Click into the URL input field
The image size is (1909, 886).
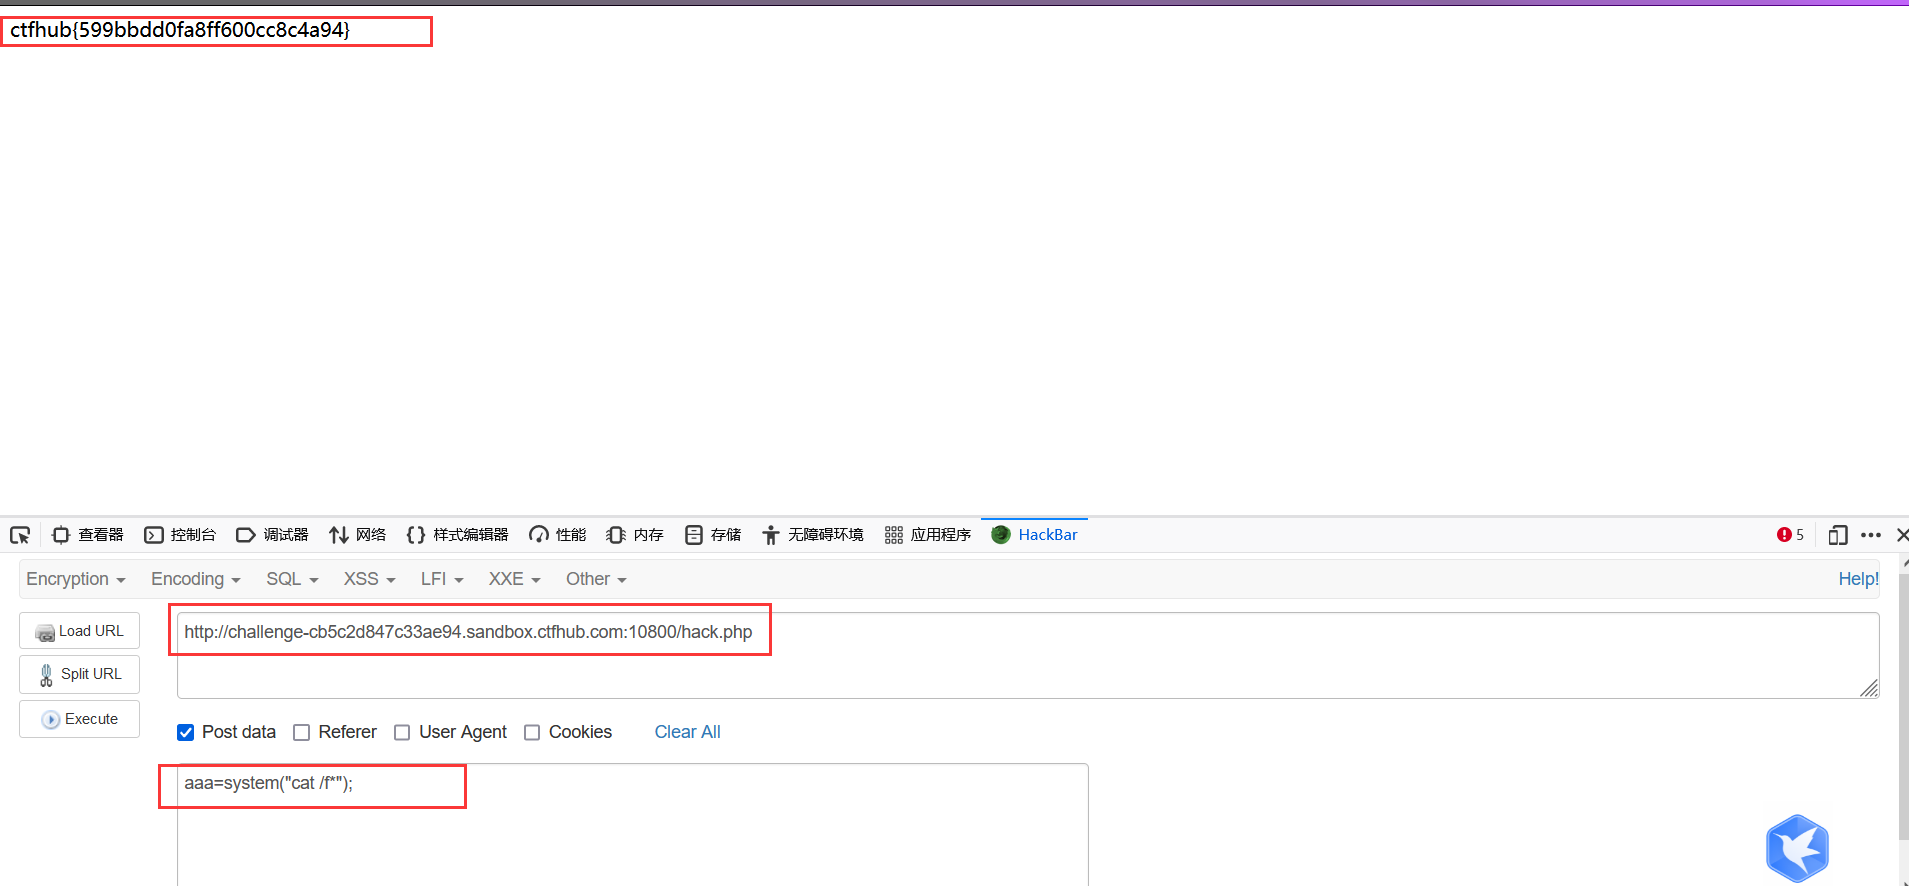(1028, 655)
